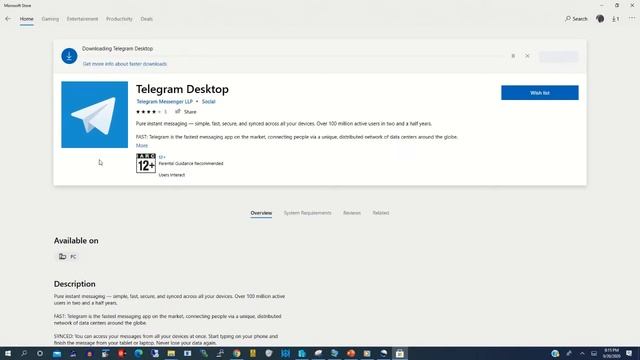Select the Related tab
The height and width of the screenshot is (360, 640).
point(381,213)
